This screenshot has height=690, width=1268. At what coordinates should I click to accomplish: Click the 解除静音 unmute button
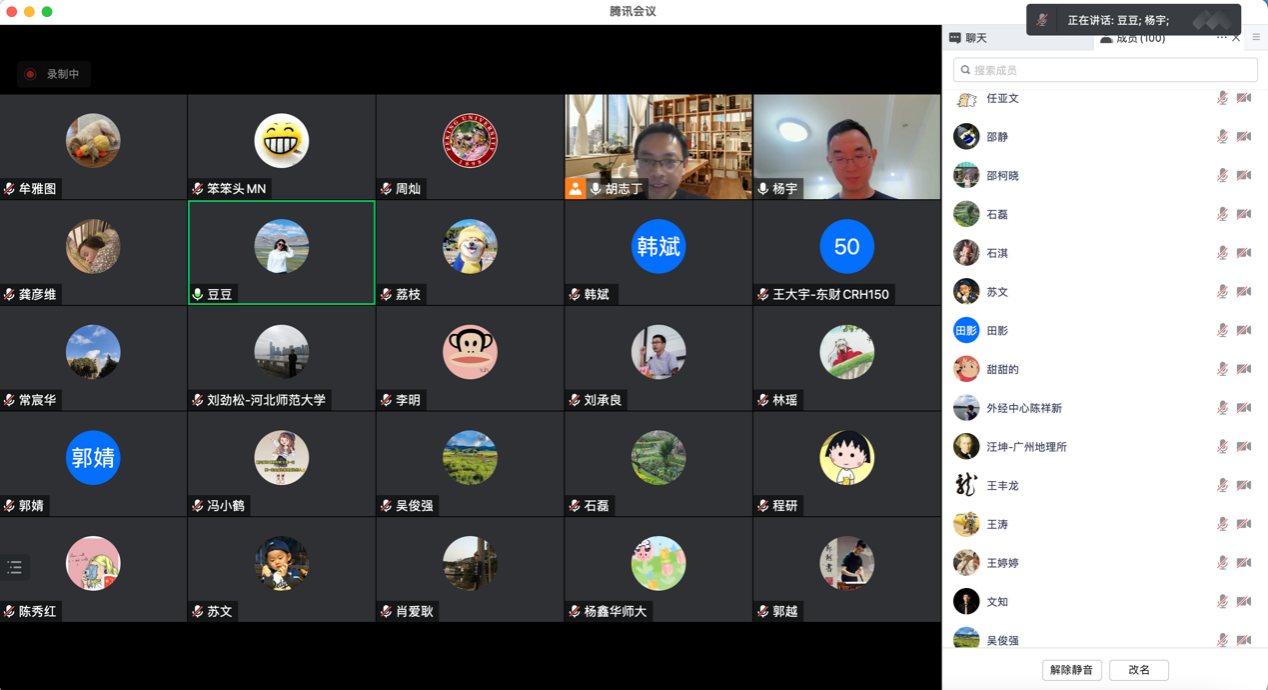click(1071, 670)
